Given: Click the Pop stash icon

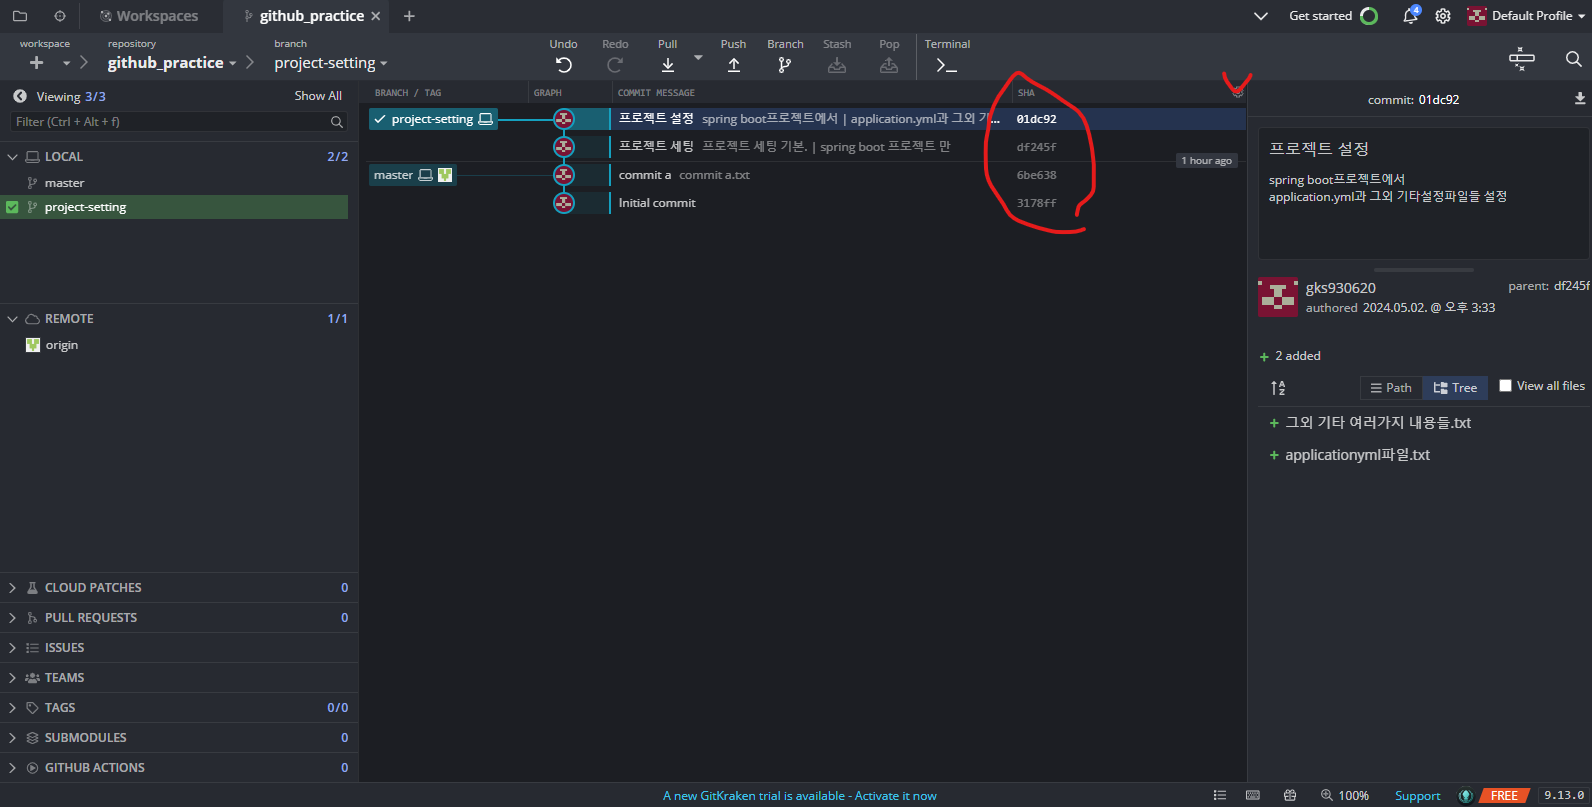Looking at the screenshot, I should tap(889, 65).
